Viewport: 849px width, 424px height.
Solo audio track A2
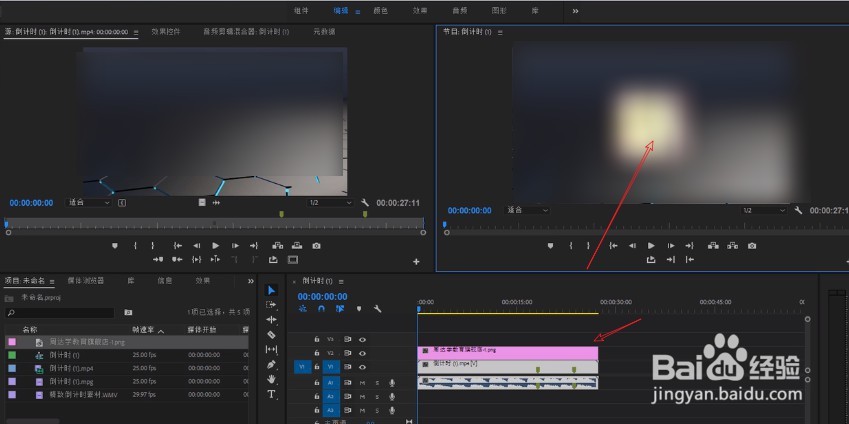tap(377, 397)
